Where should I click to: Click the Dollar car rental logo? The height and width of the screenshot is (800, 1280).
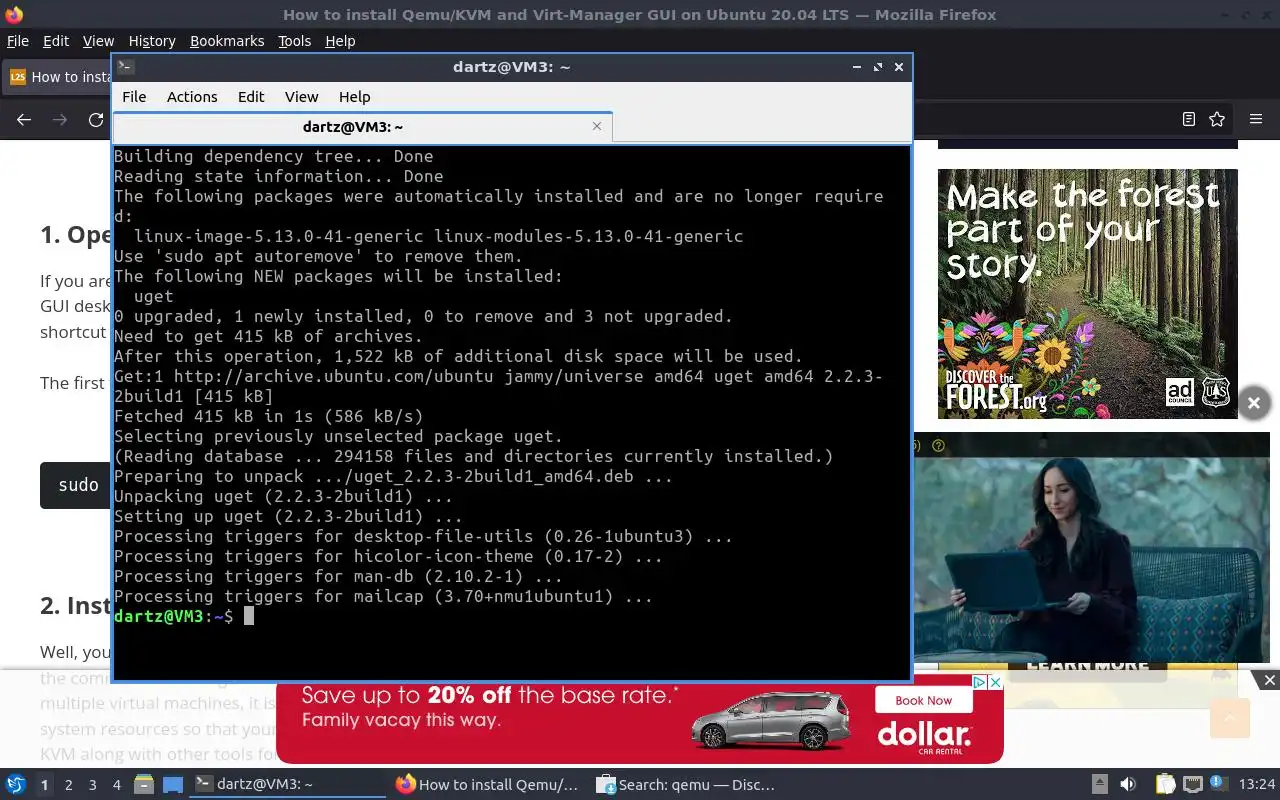click(x=925, y=740)
